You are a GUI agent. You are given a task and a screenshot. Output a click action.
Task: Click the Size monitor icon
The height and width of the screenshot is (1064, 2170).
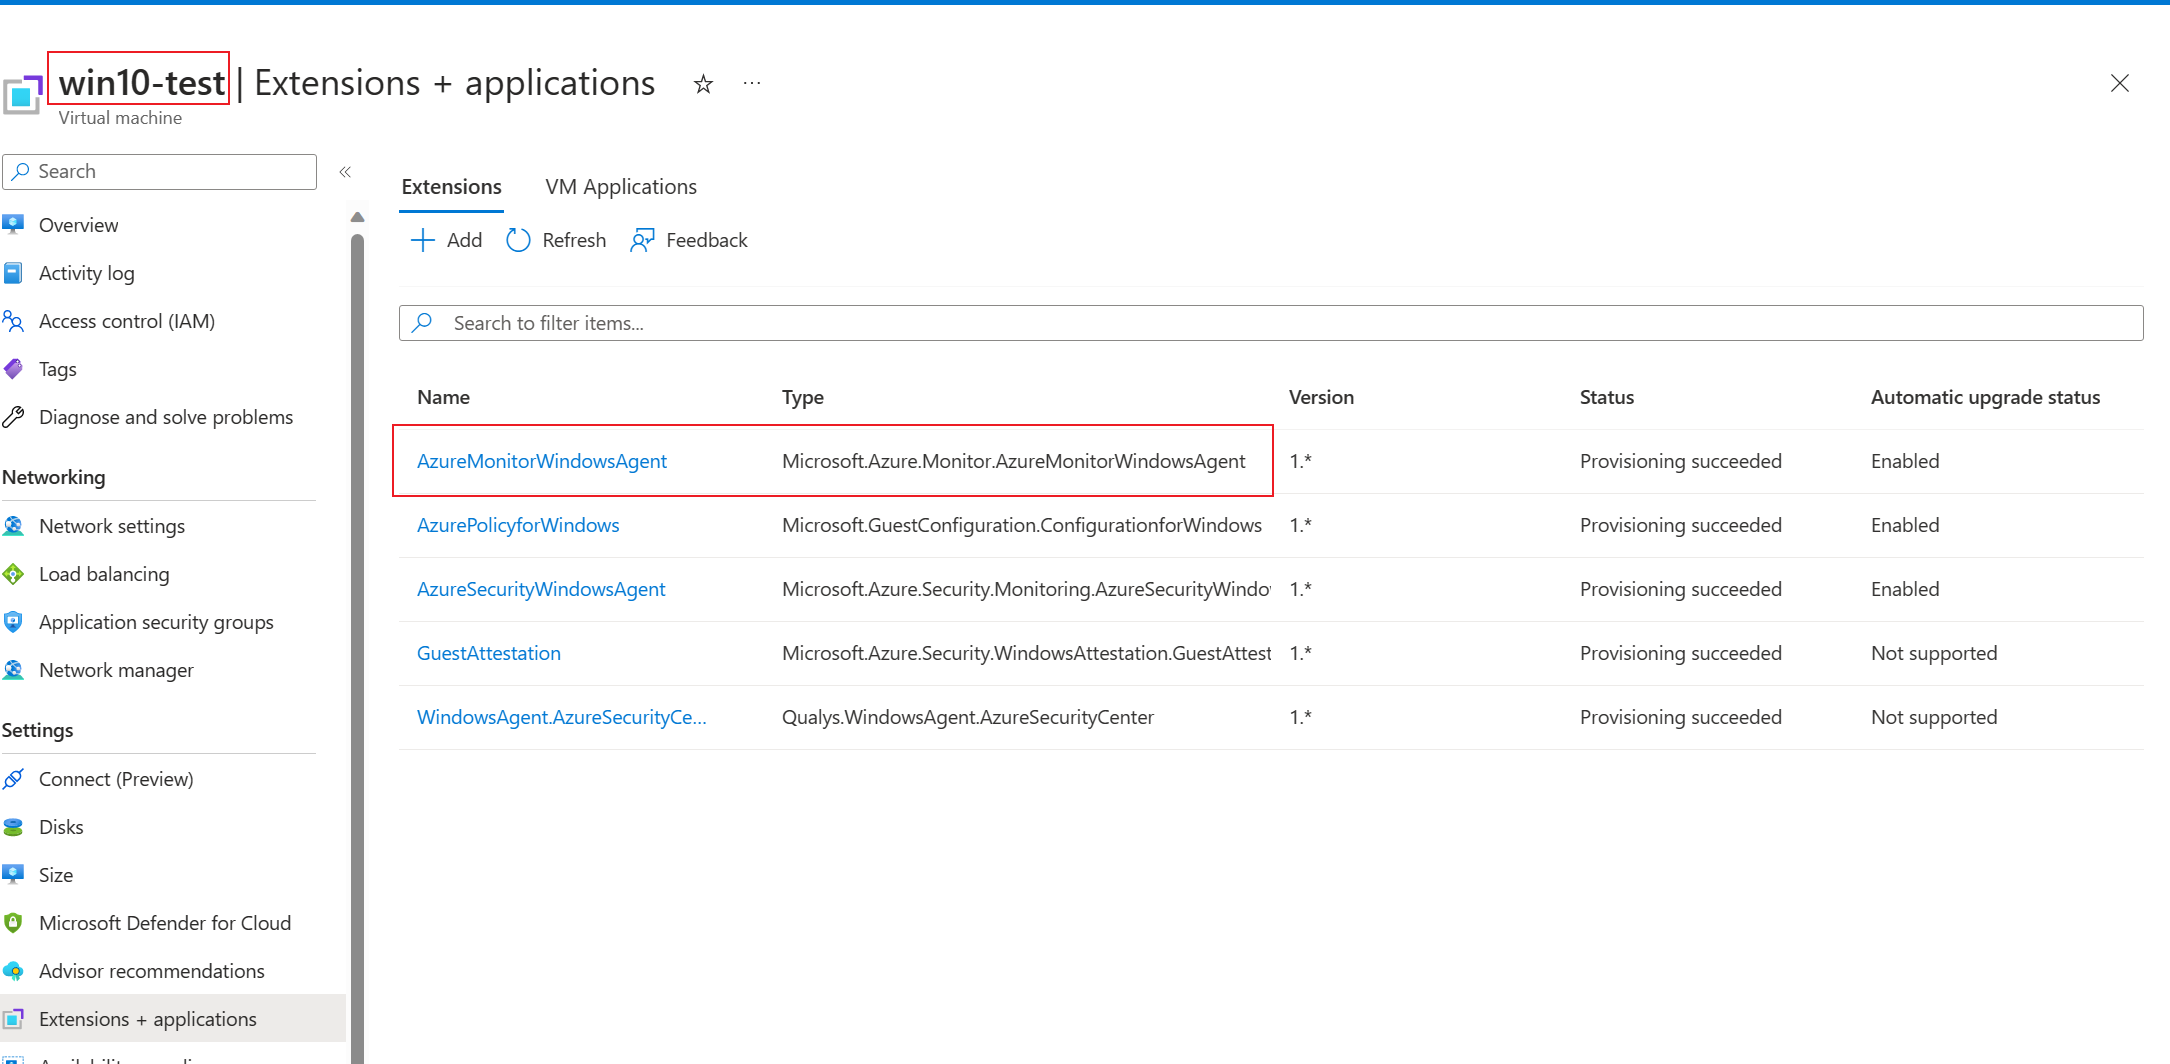click(x=13, y=875)
